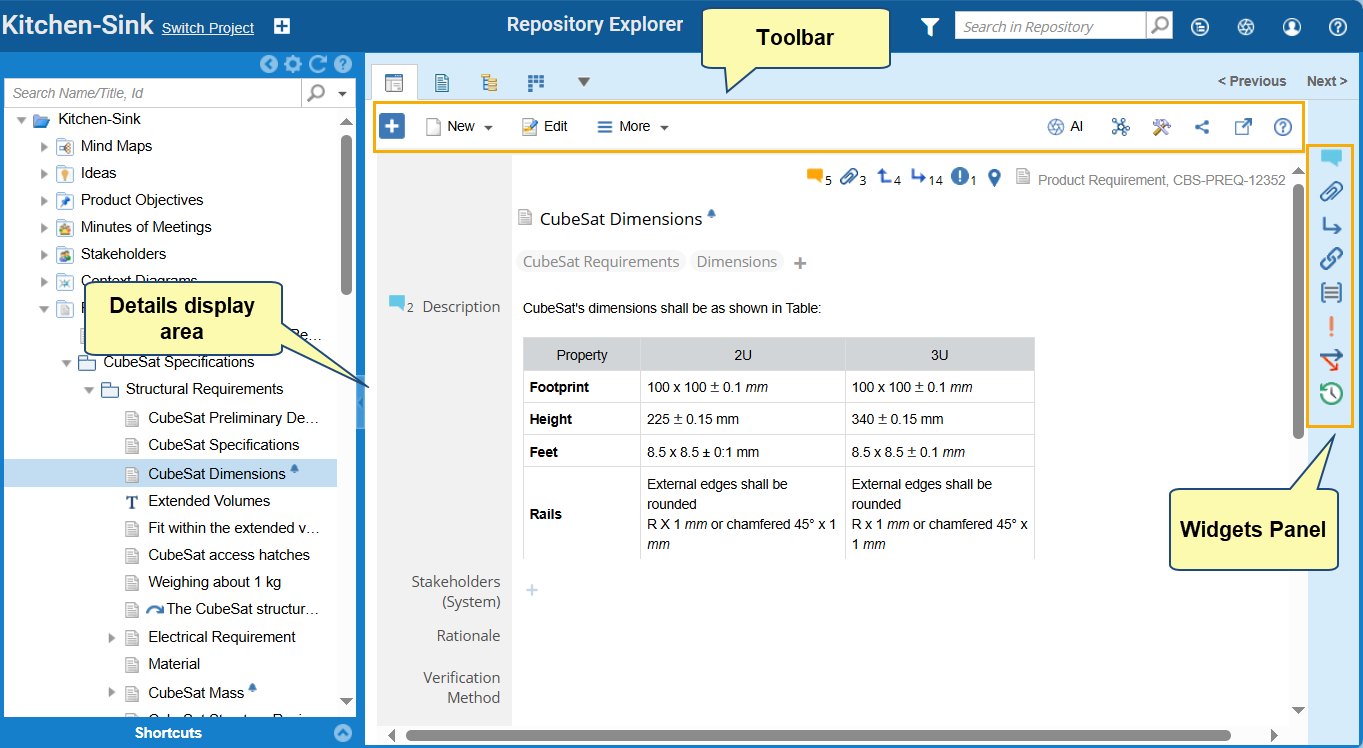The width and height of the screenshot is (1363, 748).
Task: Collapse the Structural Requirements folder
Action: pyautogui.click(x=89, y=390)
